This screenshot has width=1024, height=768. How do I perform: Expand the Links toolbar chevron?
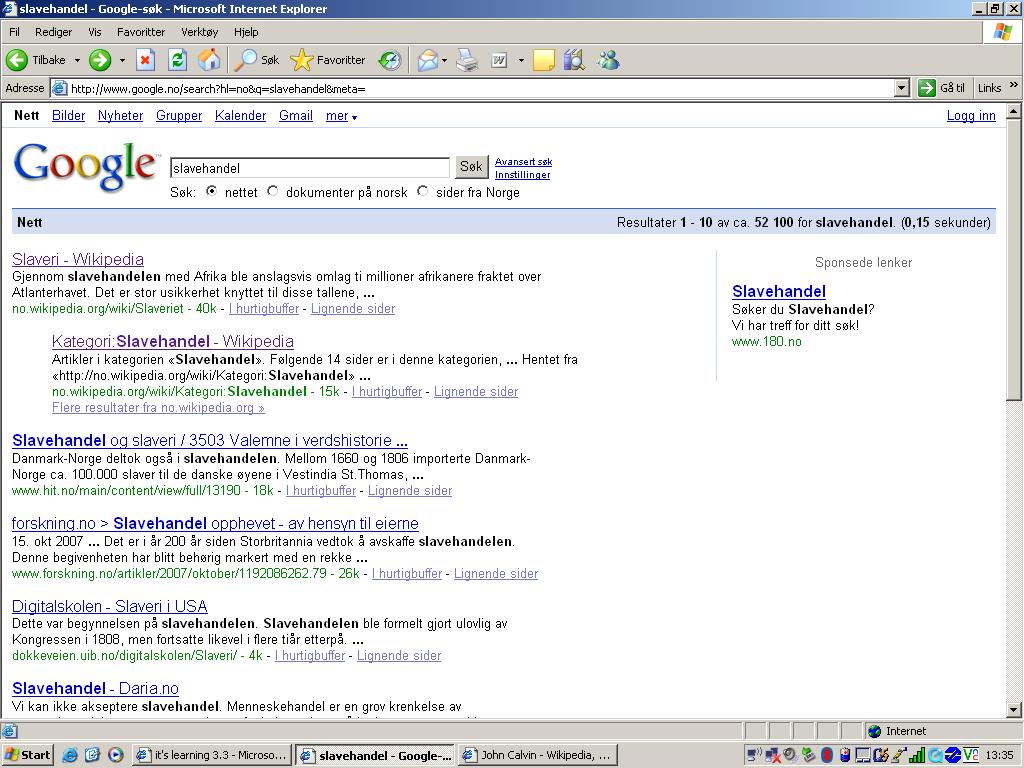pyautogui.click(x=1014, y=86)
